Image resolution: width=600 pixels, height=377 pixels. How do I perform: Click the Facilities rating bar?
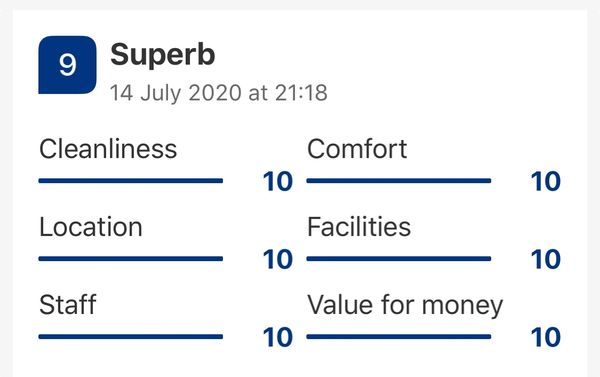(399, 259)
